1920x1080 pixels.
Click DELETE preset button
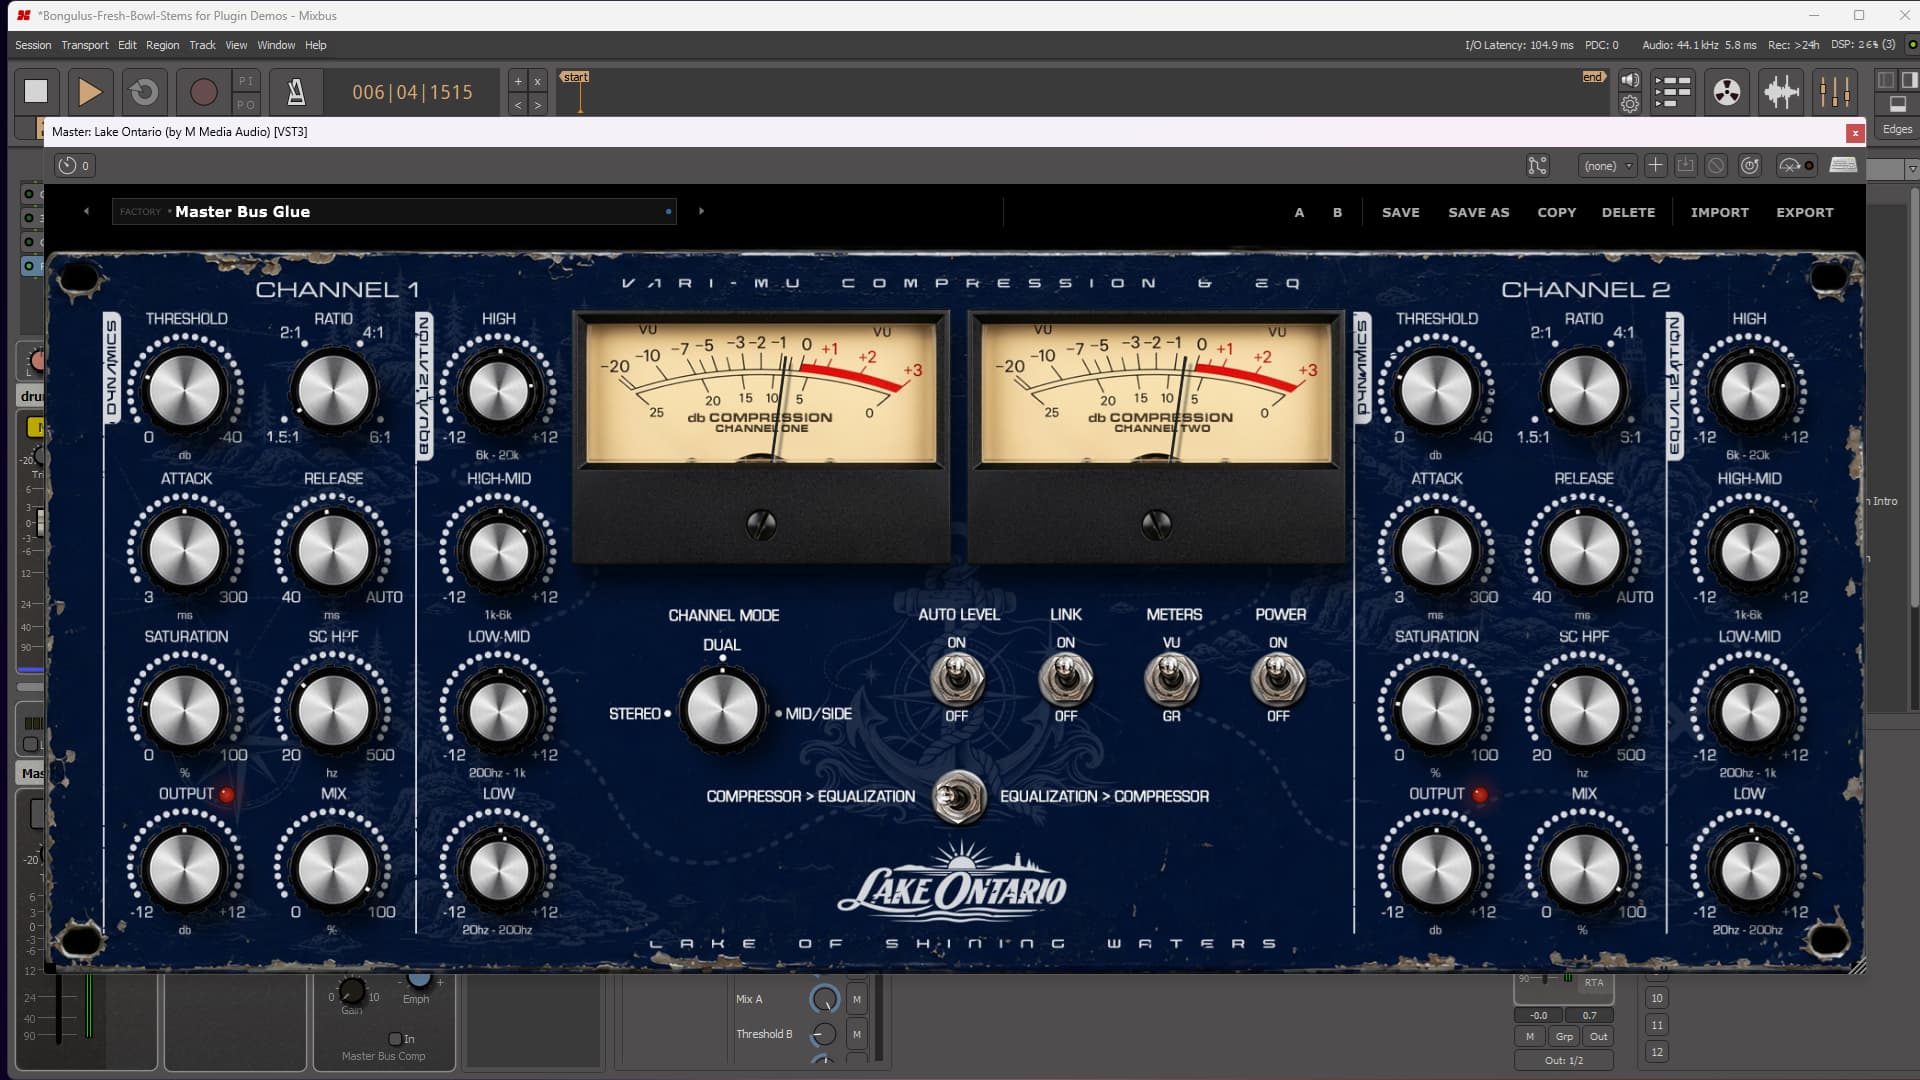click(x=1628, y=212)
